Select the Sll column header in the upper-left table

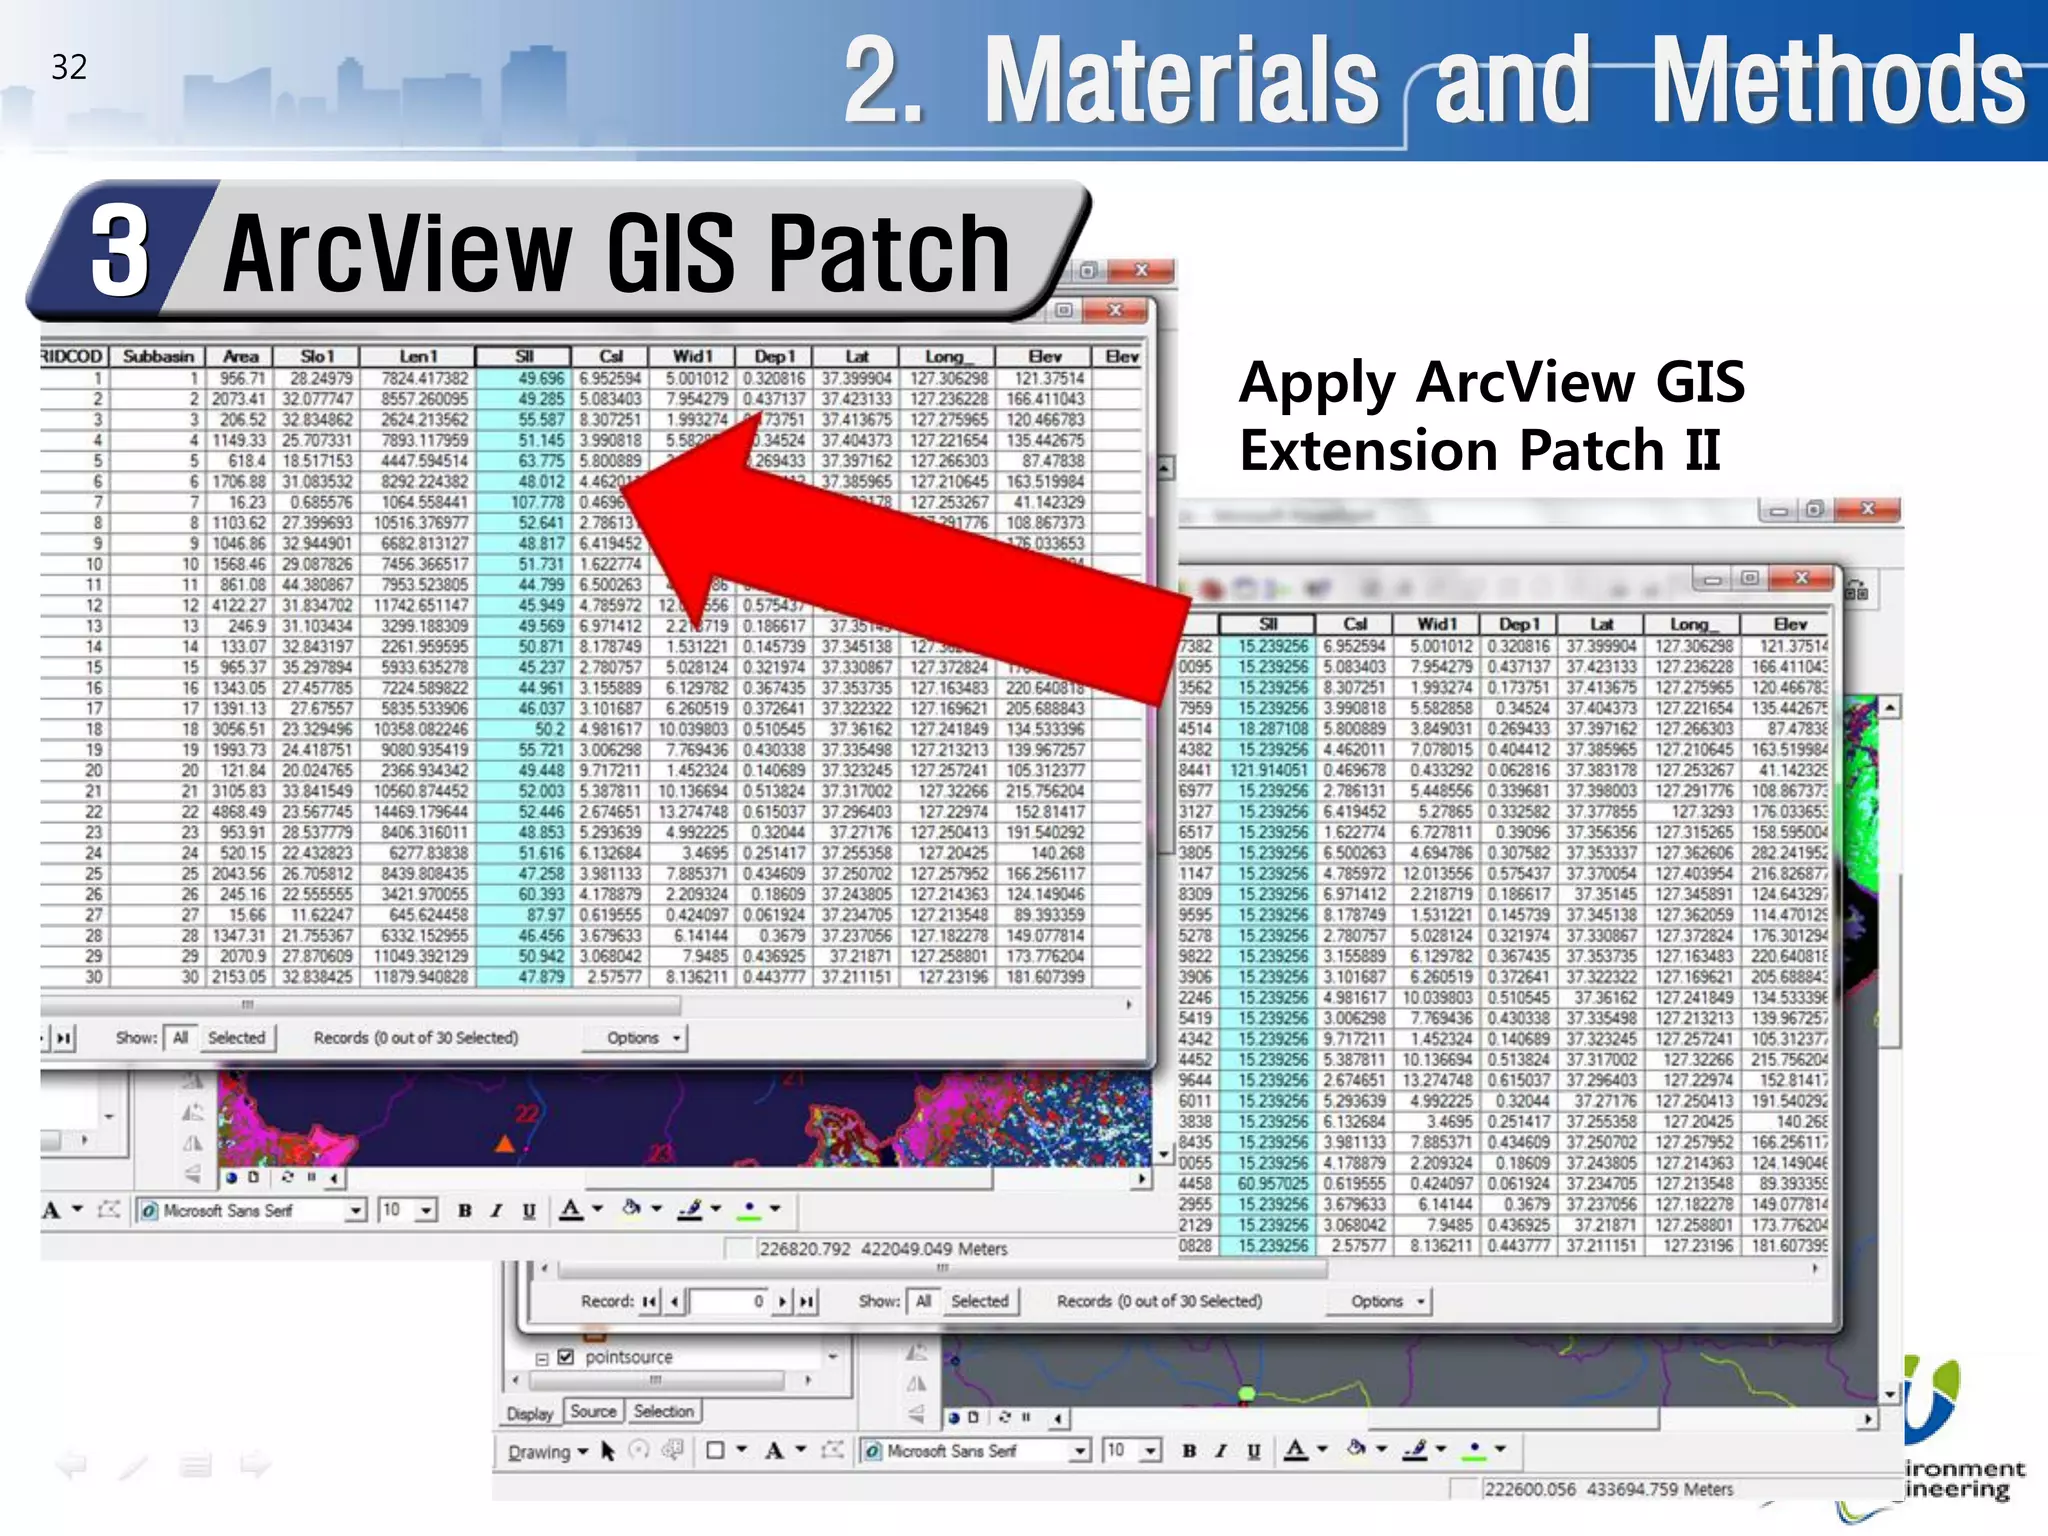pyautogui.click(x=523, y=356)
